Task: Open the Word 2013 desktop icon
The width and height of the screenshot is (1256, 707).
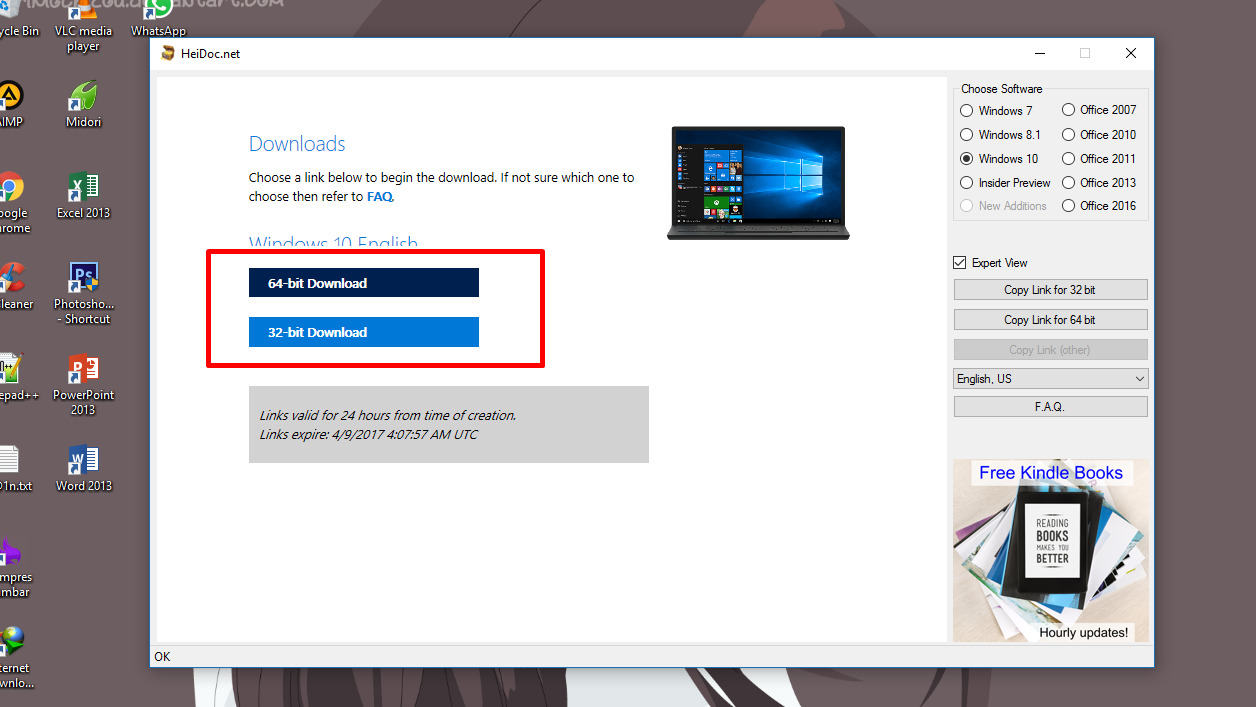Action: tap(83, 462)
